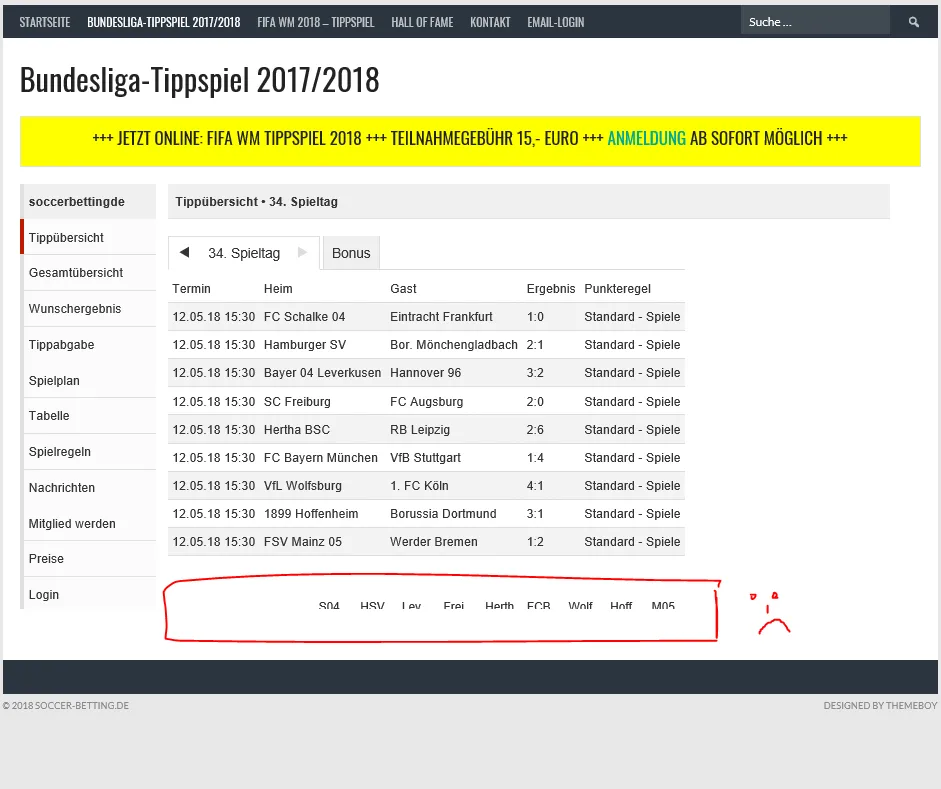Click the 1:4 result for Bayern München
The image size is (941, 789).
(x=535, y=458)
